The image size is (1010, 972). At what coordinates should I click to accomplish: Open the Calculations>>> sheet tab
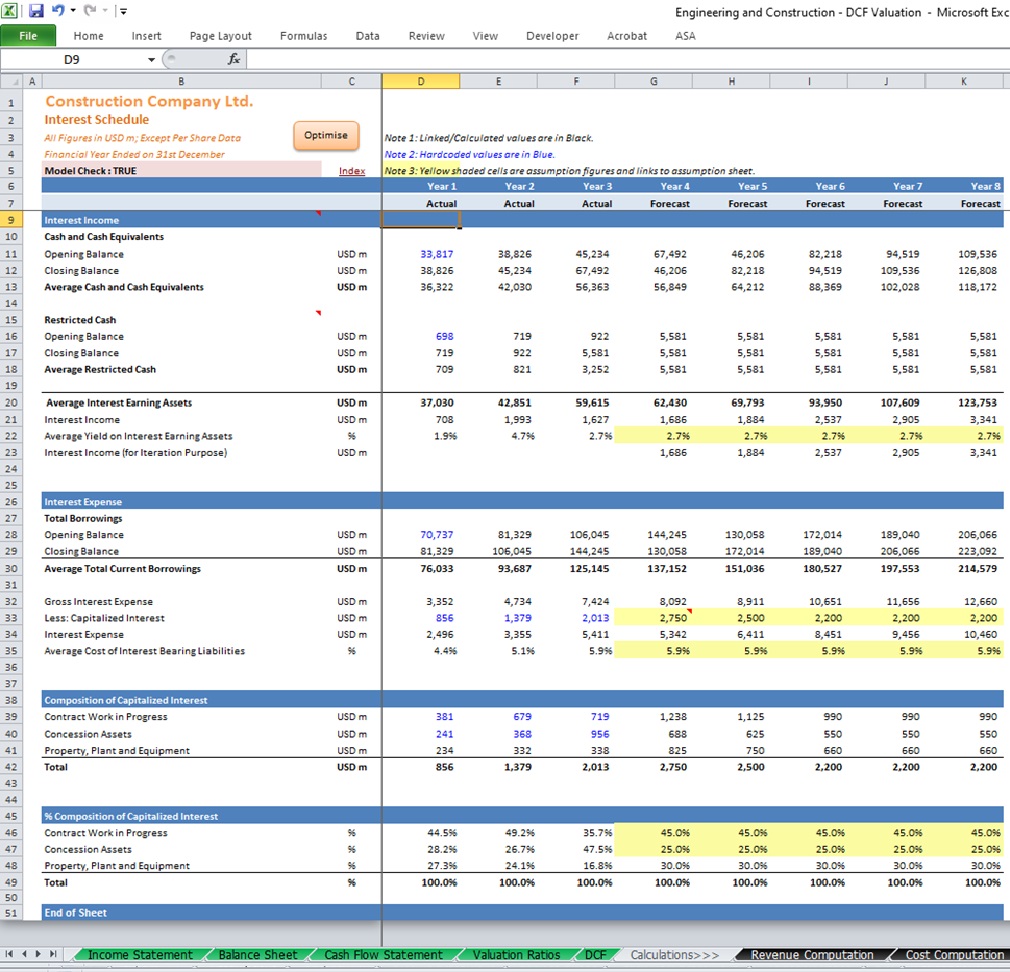coord(674,955)
